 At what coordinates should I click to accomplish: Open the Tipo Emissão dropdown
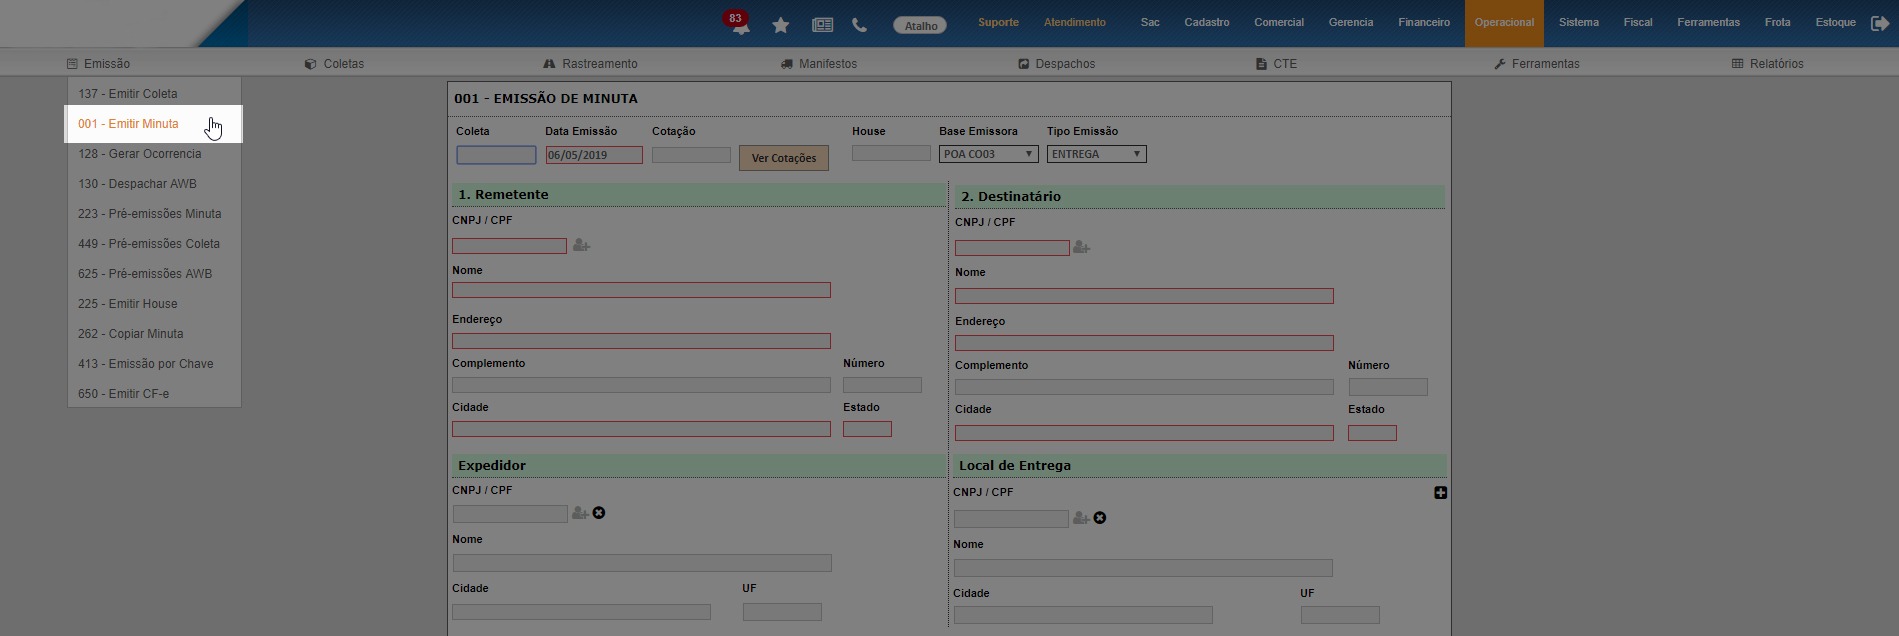pos(1097,154)
